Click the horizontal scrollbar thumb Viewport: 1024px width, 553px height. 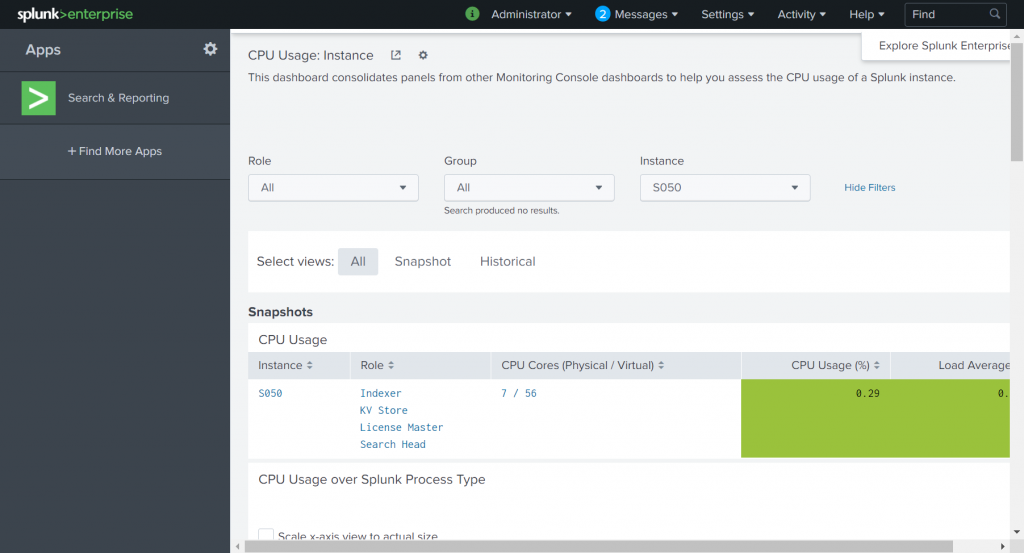pos(598,546)
